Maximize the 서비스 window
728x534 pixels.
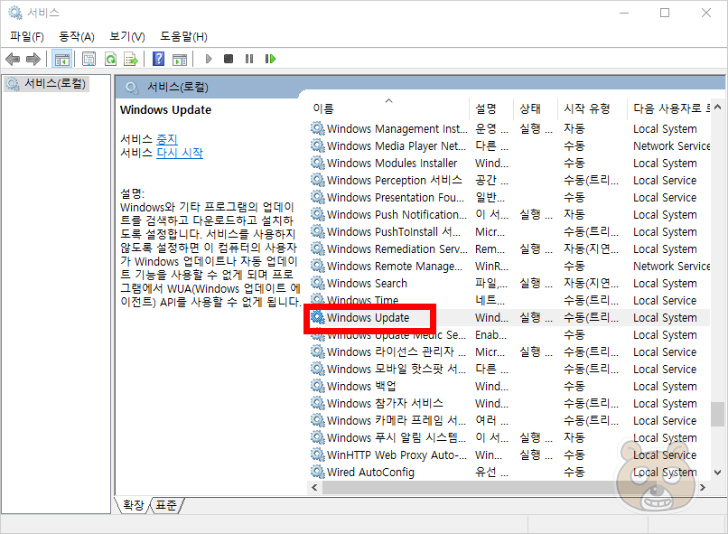pyautogui.click(x=665, y=13)
